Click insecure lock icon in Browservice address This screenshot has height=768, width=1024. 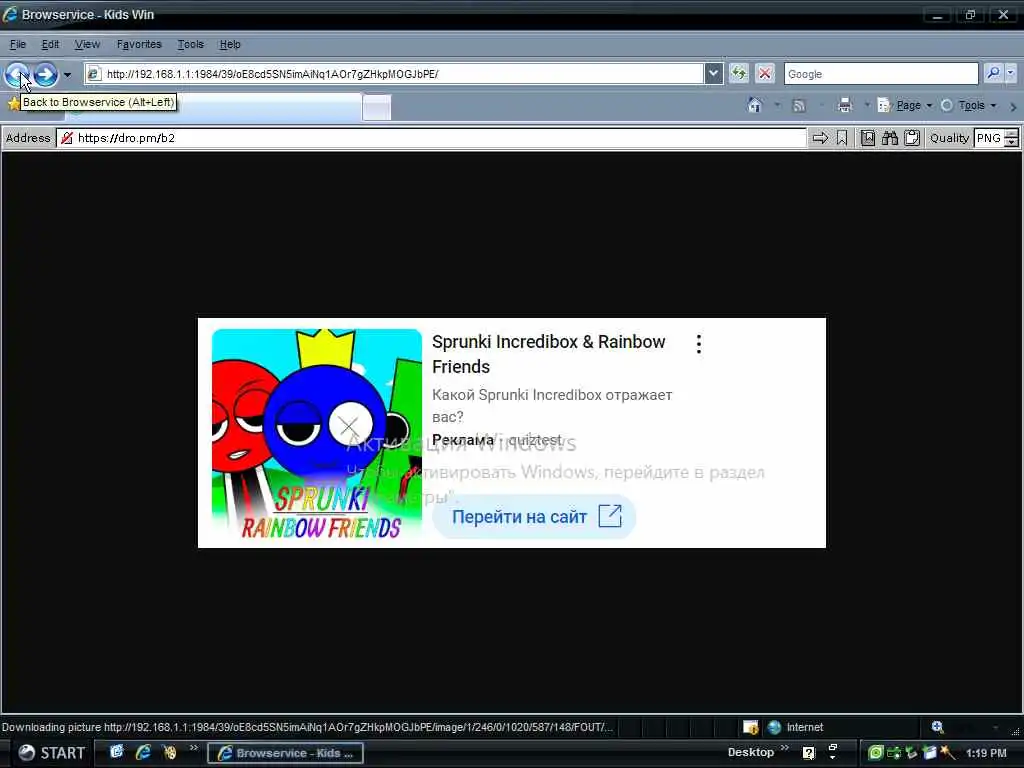[x=66, y=138]
